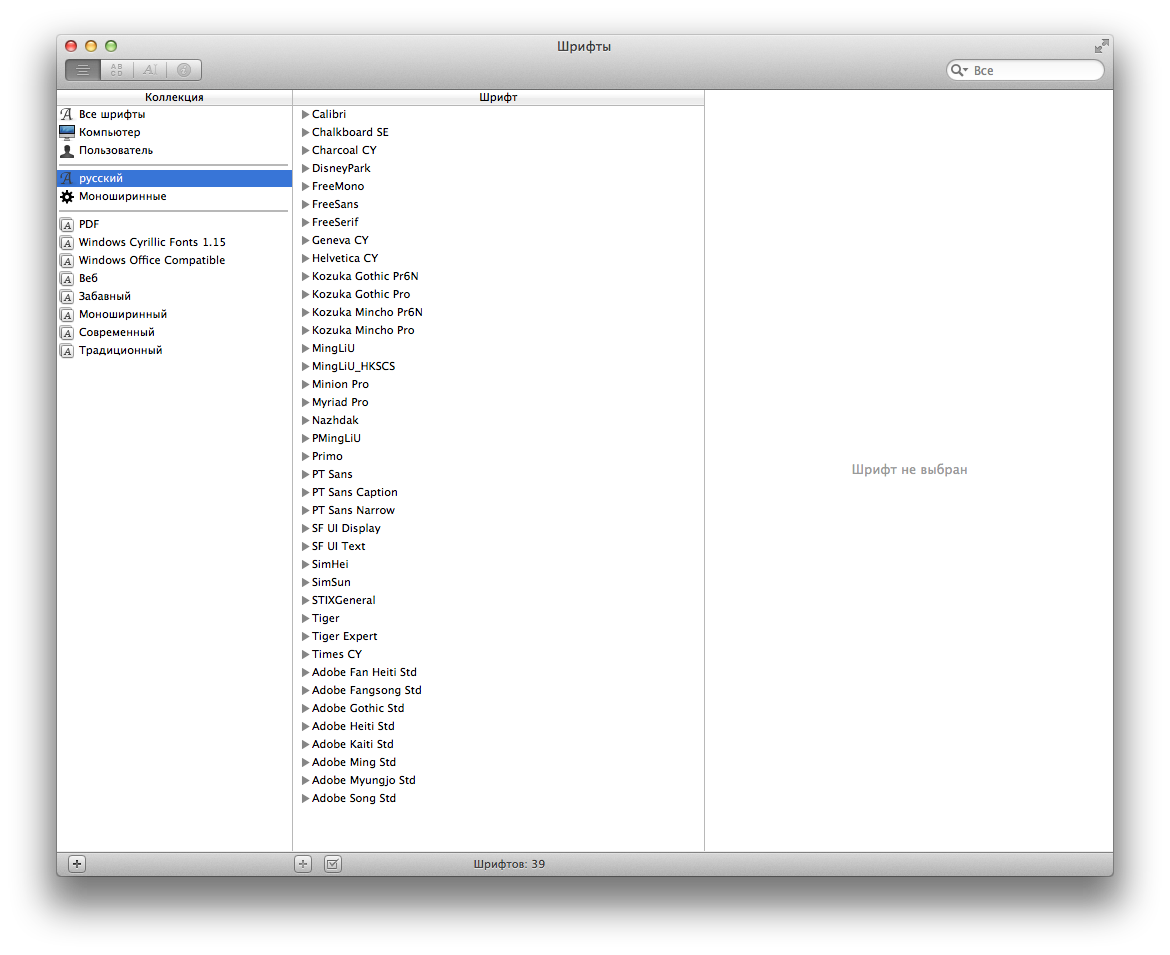The image size is (1170, 955).
Task: Expand Times CY font family
Action: pyautogui.click(x=305, y=654)
